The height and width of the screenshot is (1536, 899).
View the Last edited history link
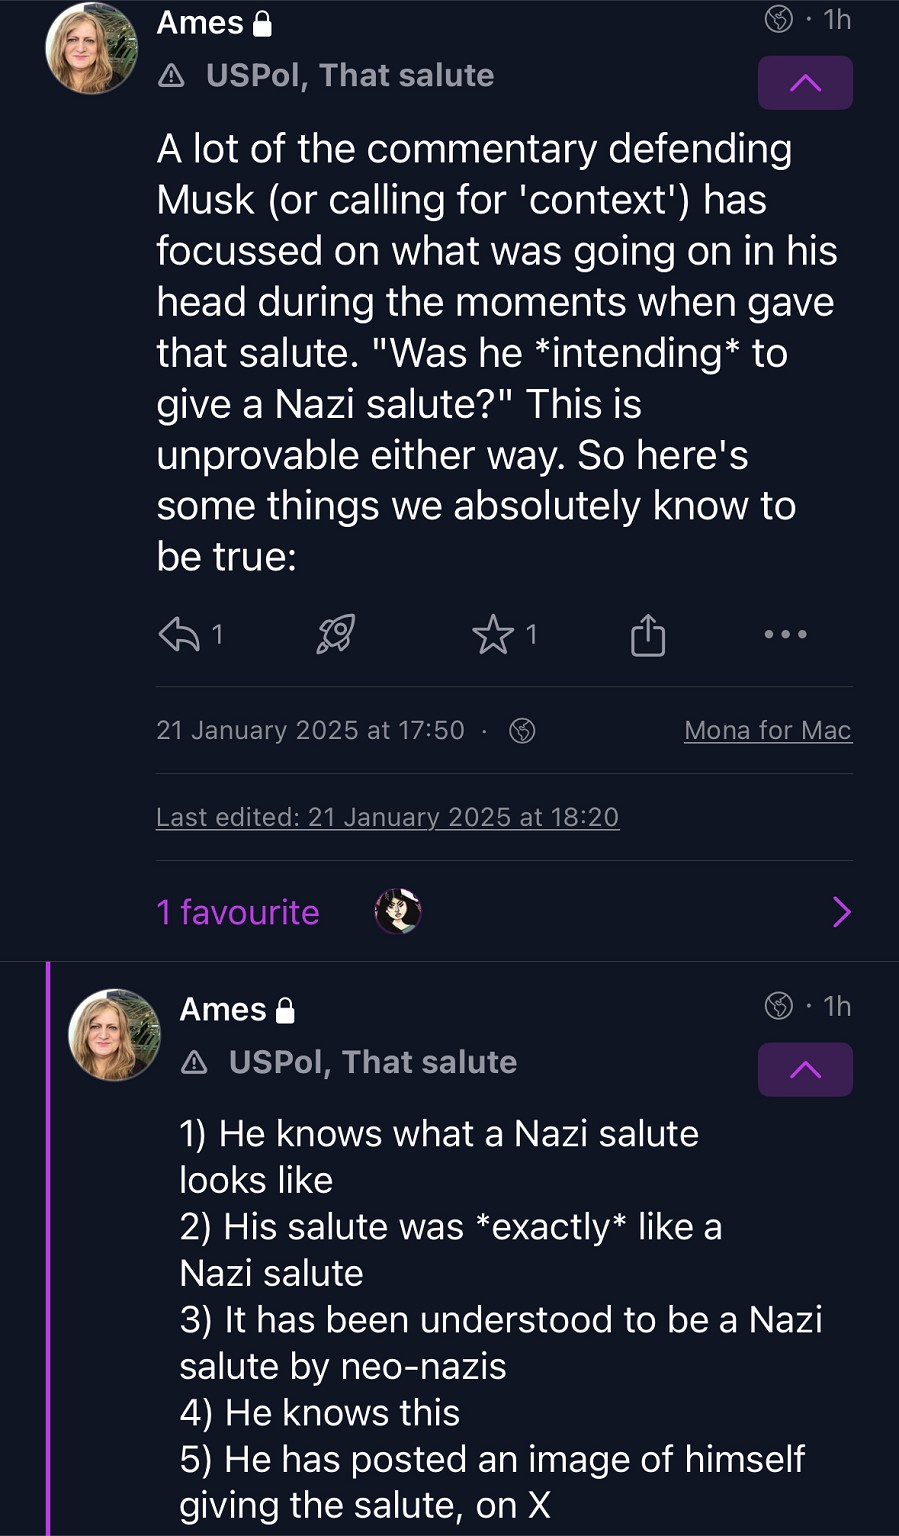click(x=387, y=817)
